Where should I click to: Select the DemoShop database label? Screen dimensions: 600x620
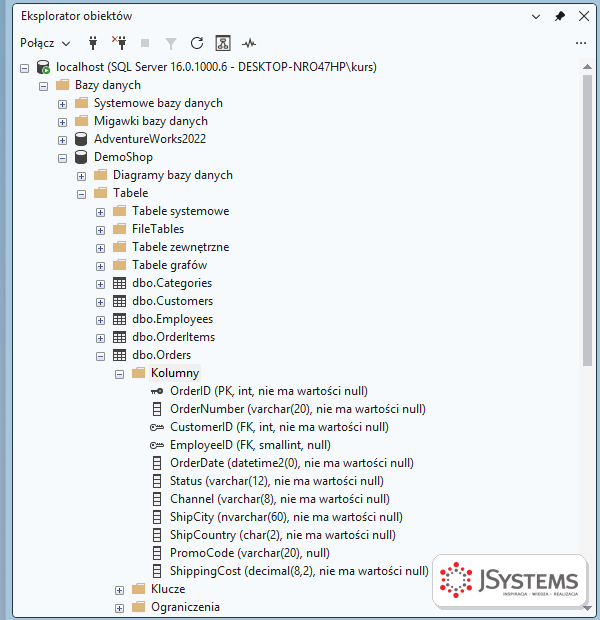(123, 157)
